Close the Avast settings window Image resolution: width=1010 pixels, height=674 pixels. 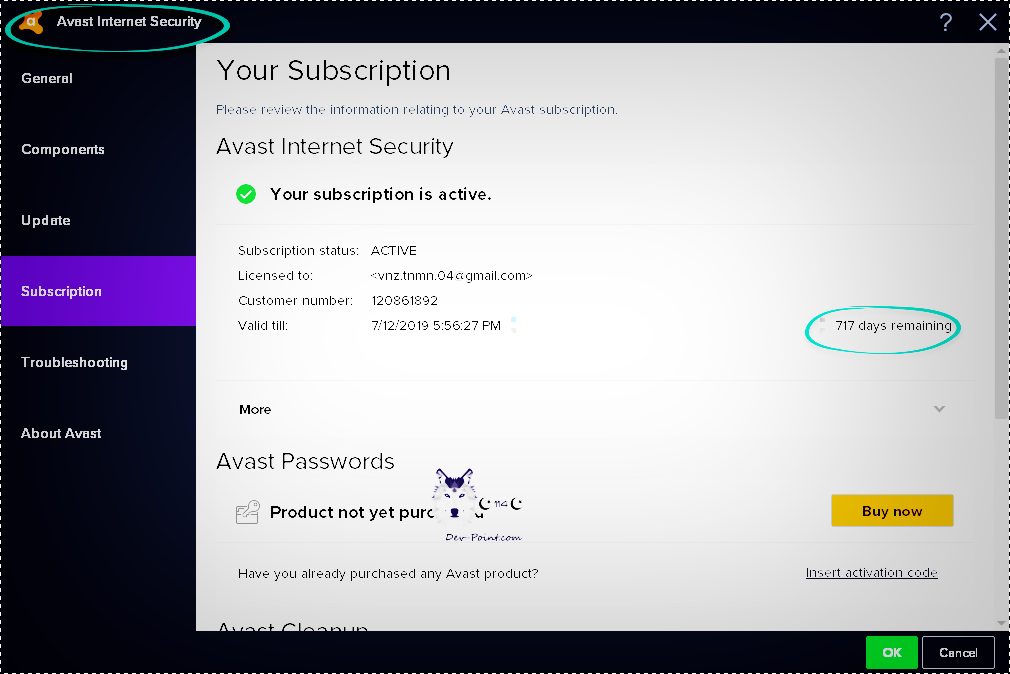[x=988, y=23]
